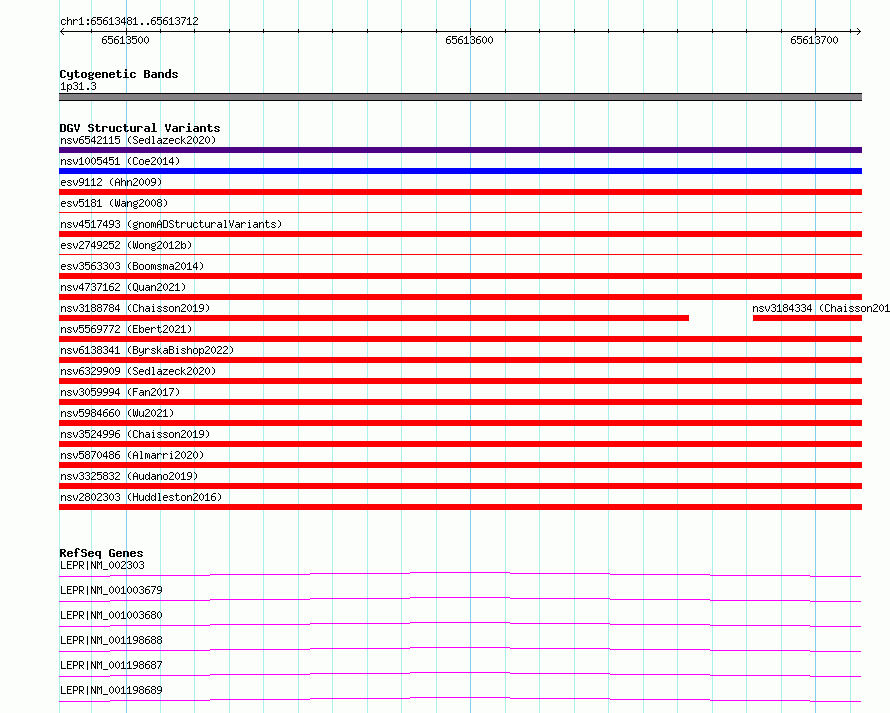Click the magenta LEPR|NM_001003680 intron line
The image size is (890, 713).
460,624
